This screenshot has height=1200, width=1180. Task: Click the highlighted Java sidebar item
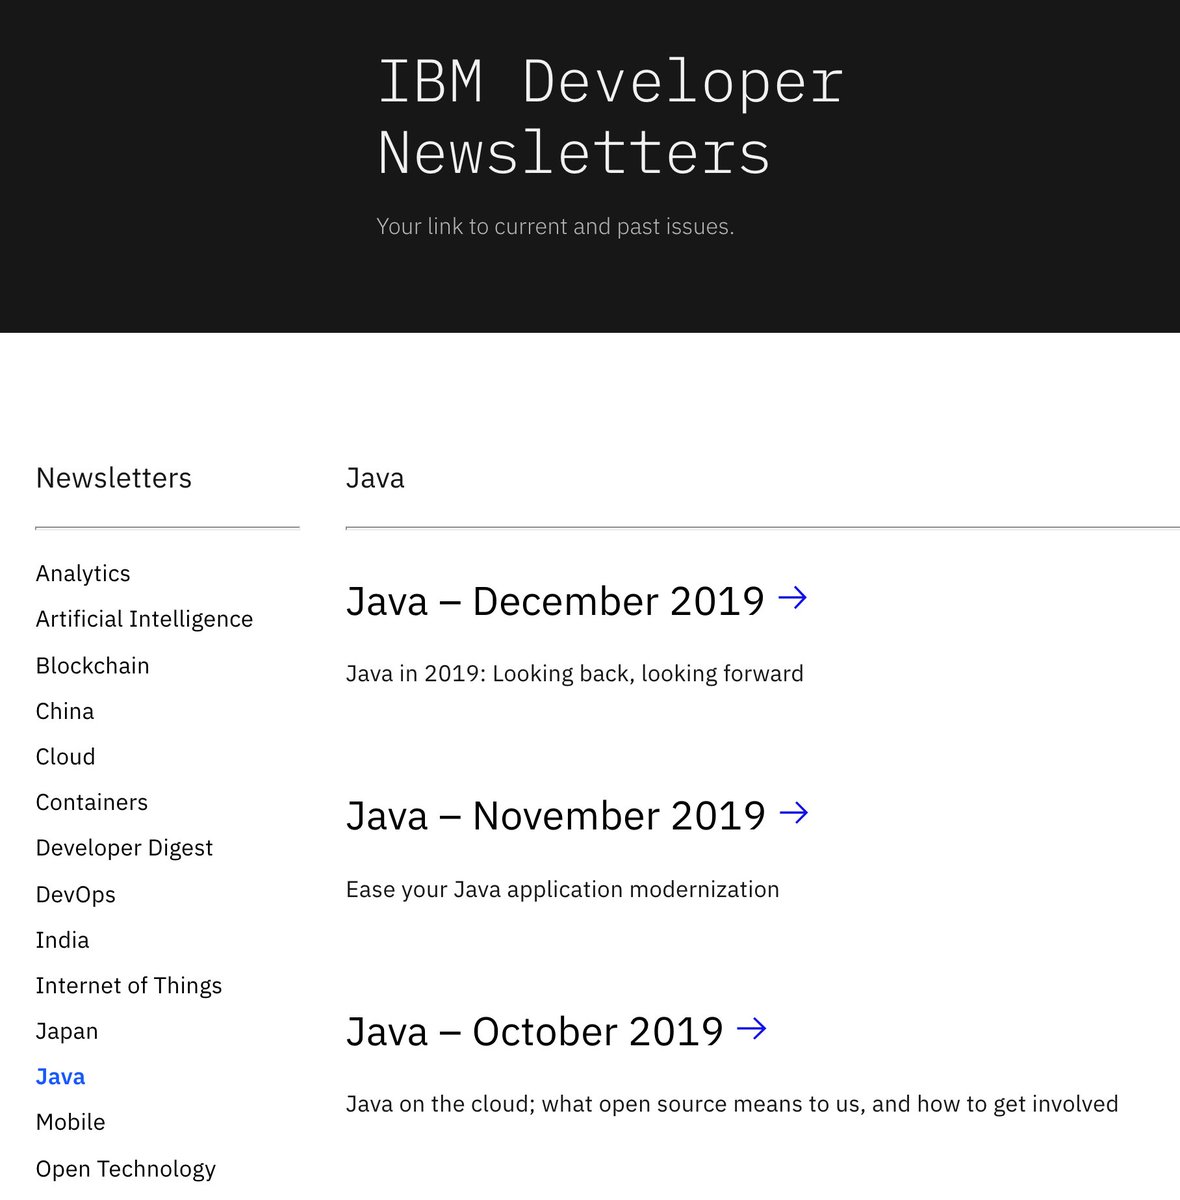60,1077
